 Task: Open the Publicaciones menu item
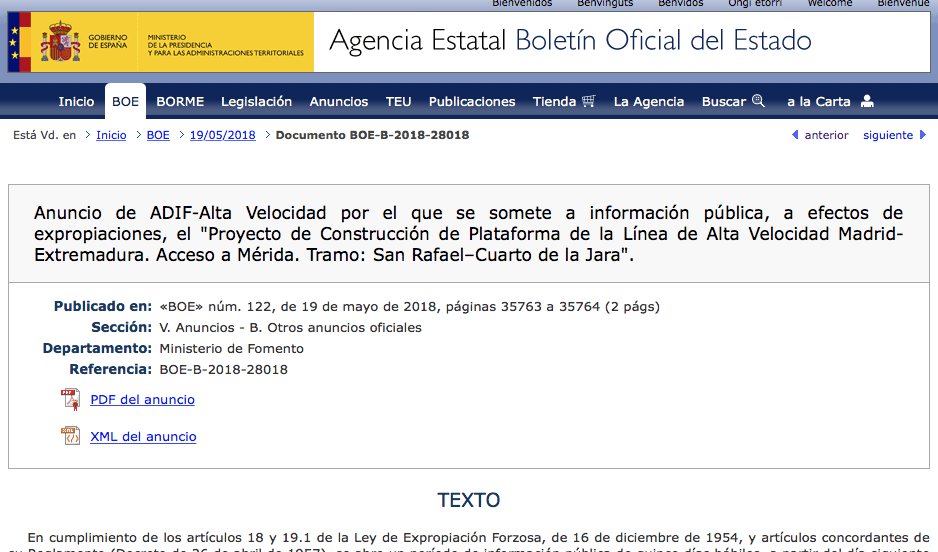472,102
